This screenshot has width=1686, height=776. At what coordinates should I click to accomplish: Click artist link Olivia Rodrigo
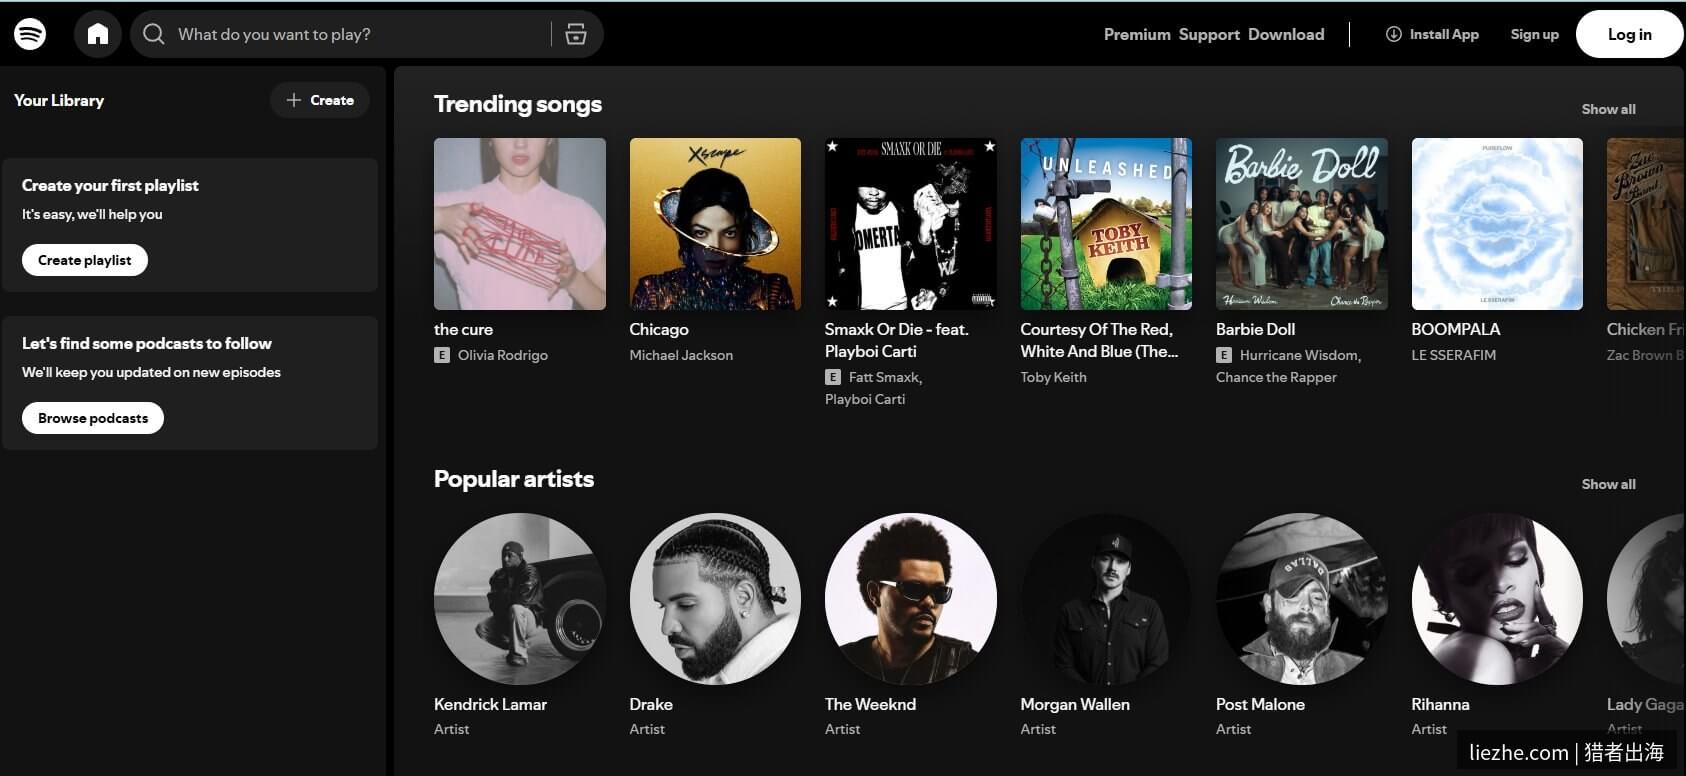tap(503, 355)
